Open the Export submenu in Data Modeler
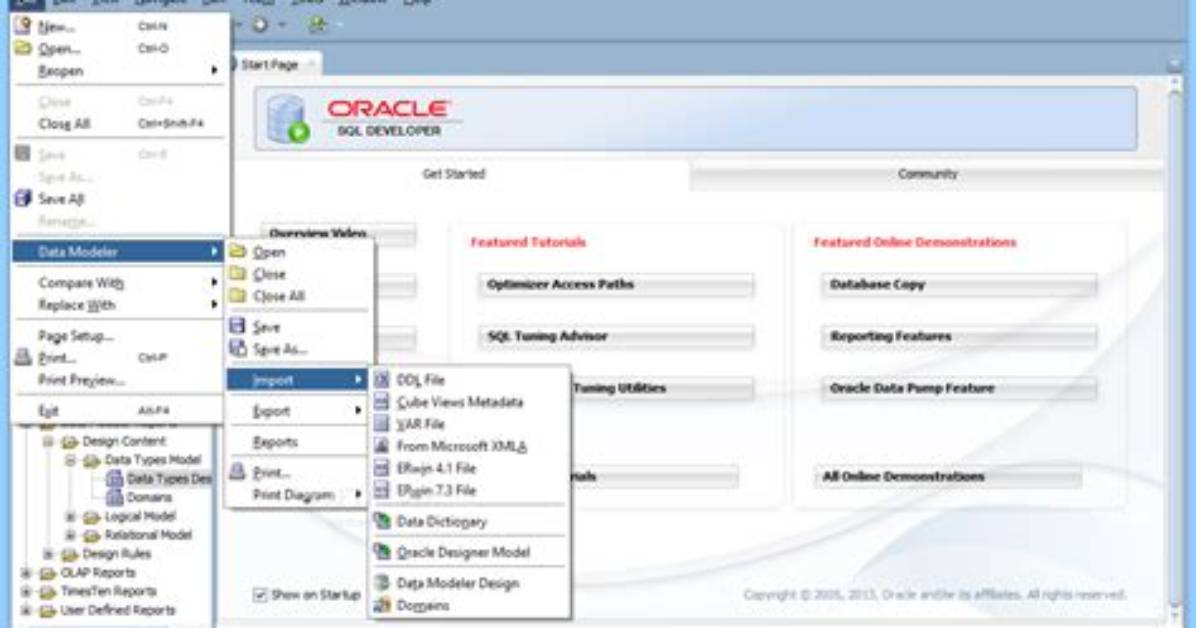The height and width of the screenshot is (628, 1196). pyautogui.click(x=297, y=411)
